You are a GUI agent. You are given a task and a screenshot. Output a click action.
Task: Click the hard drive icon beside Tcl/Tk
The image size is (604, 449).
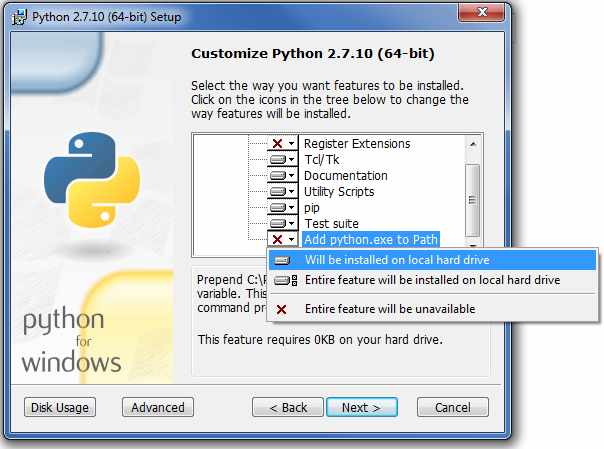click(x=277, y=160)
